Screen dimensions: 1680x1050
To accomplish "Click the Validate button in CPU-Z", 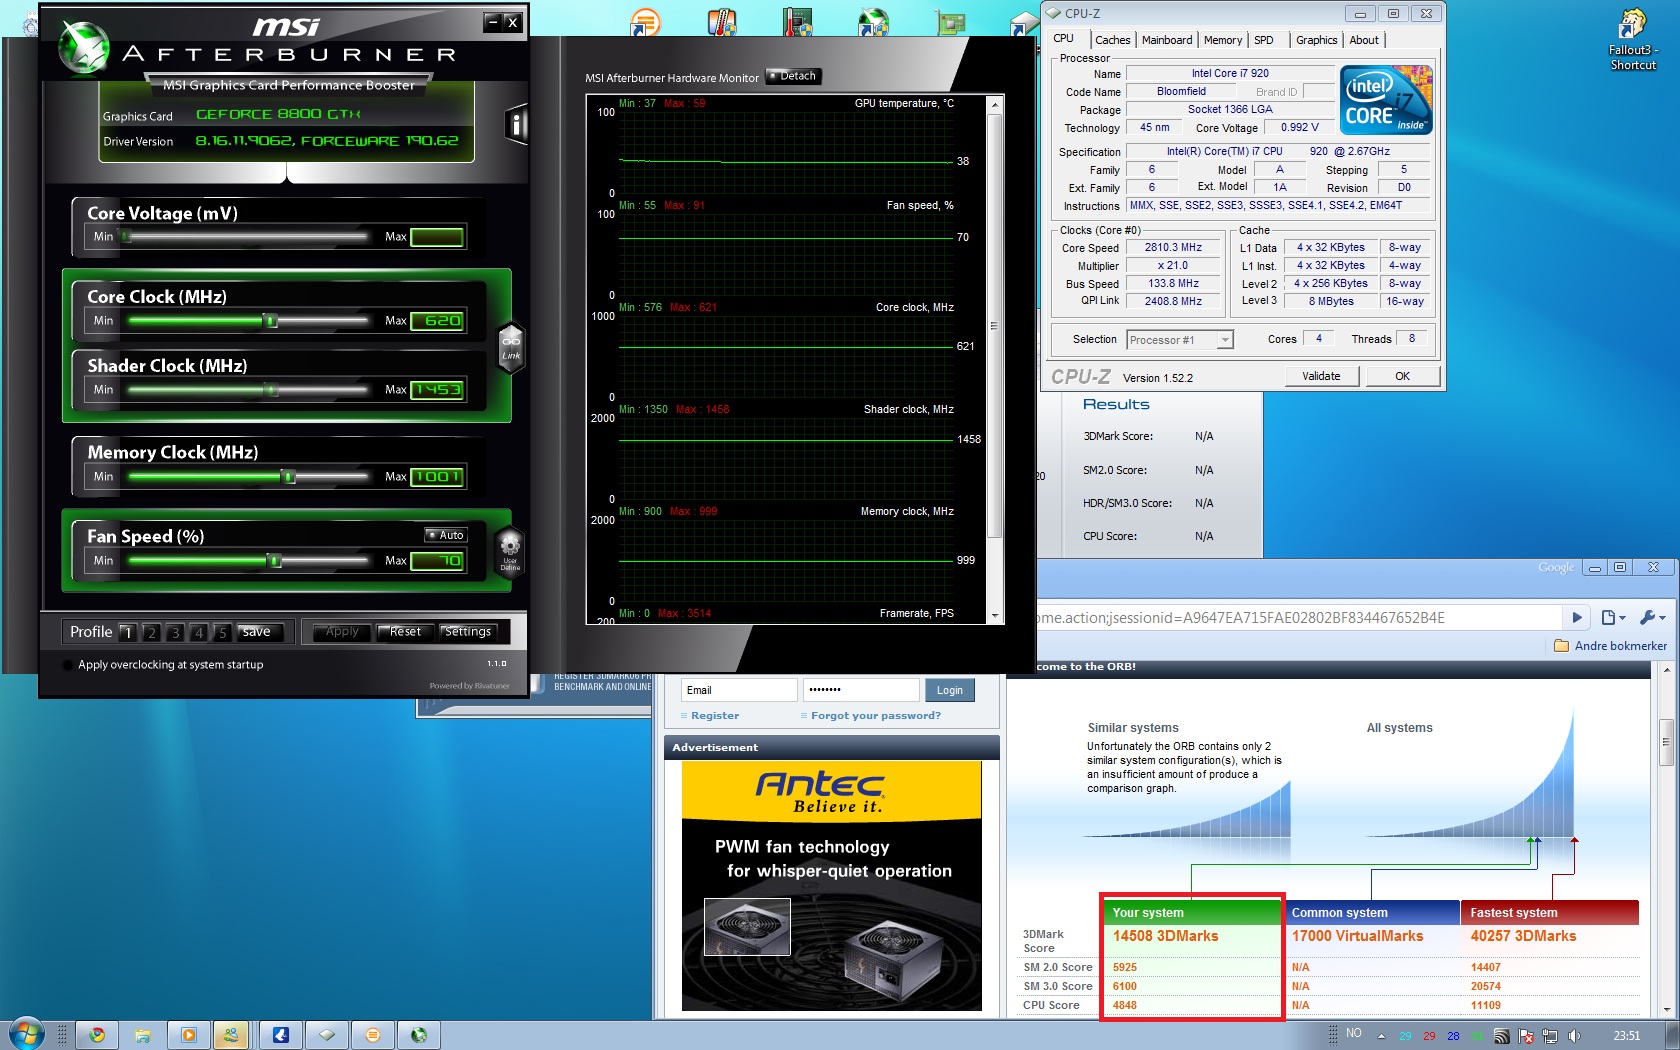I will (1321, 376).
